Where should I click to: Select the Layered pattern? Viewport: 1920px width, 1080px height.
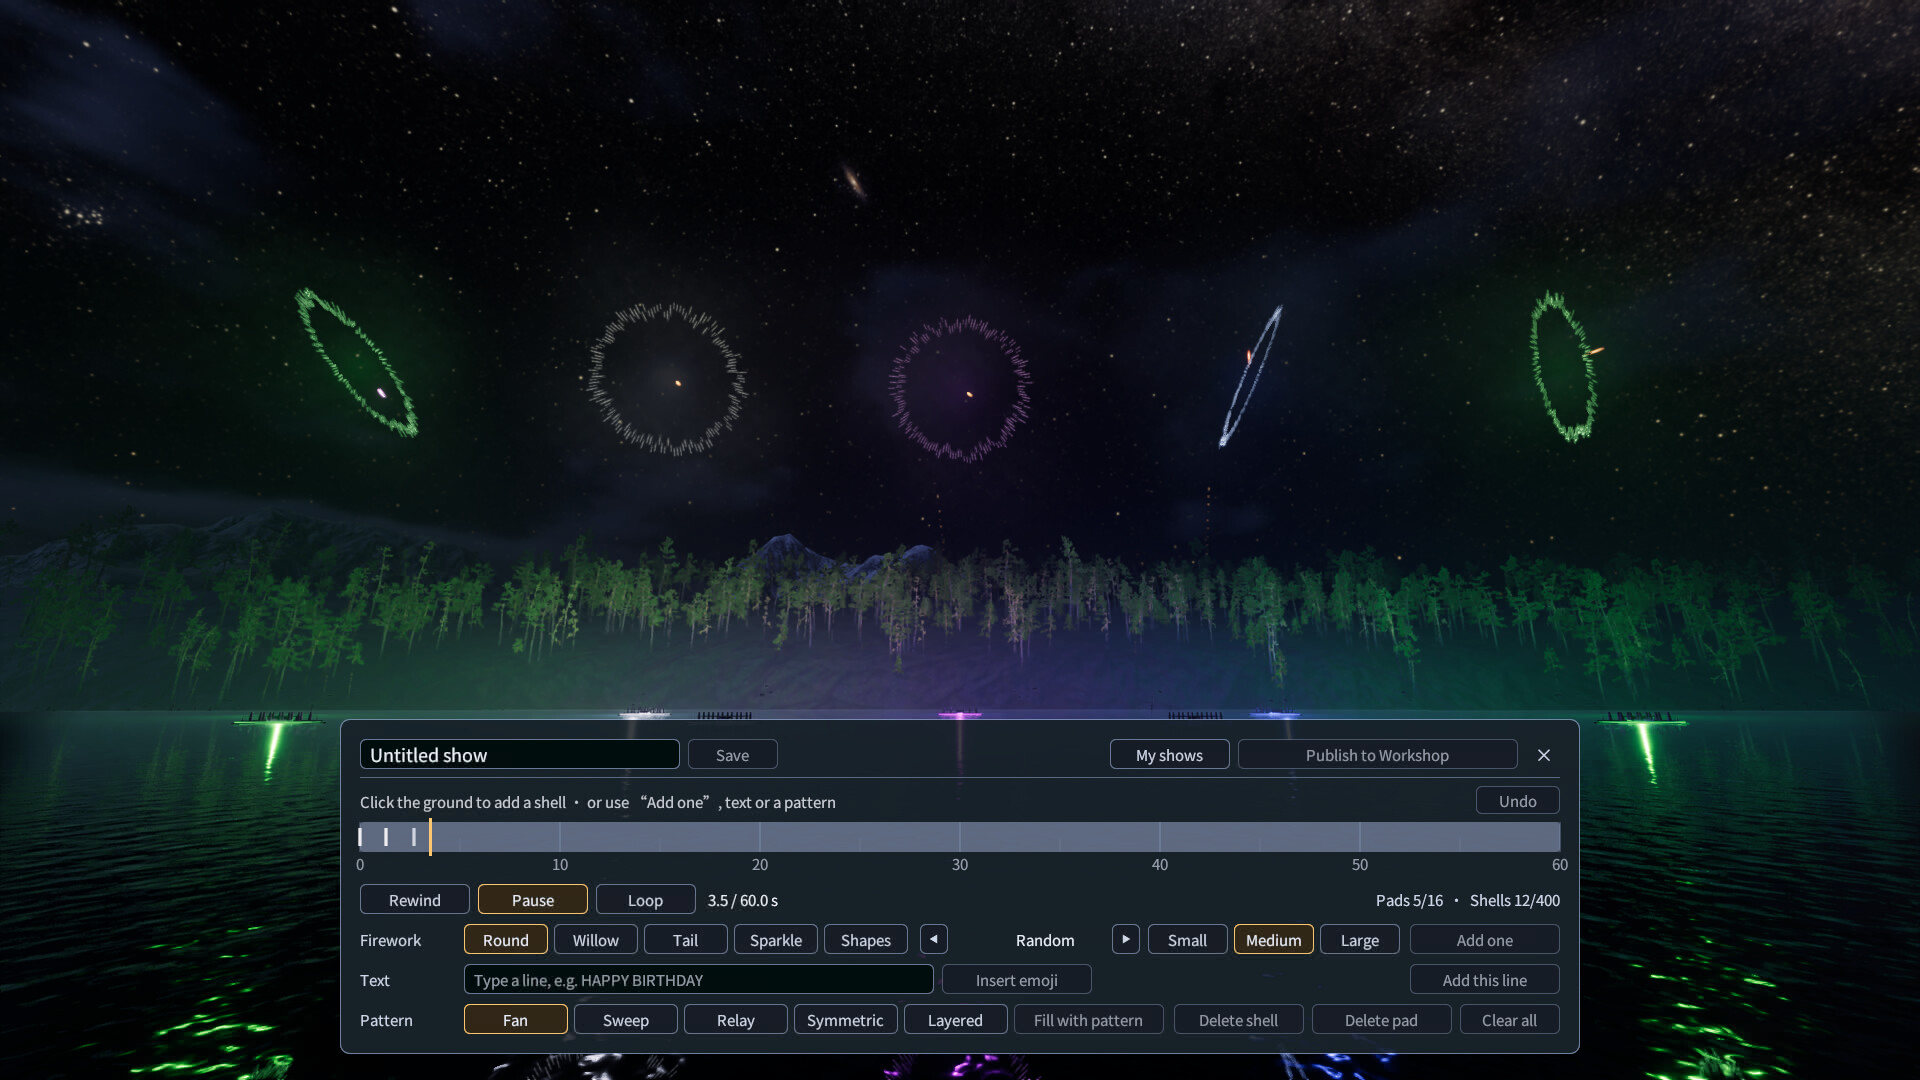[x=956, y=1019]
